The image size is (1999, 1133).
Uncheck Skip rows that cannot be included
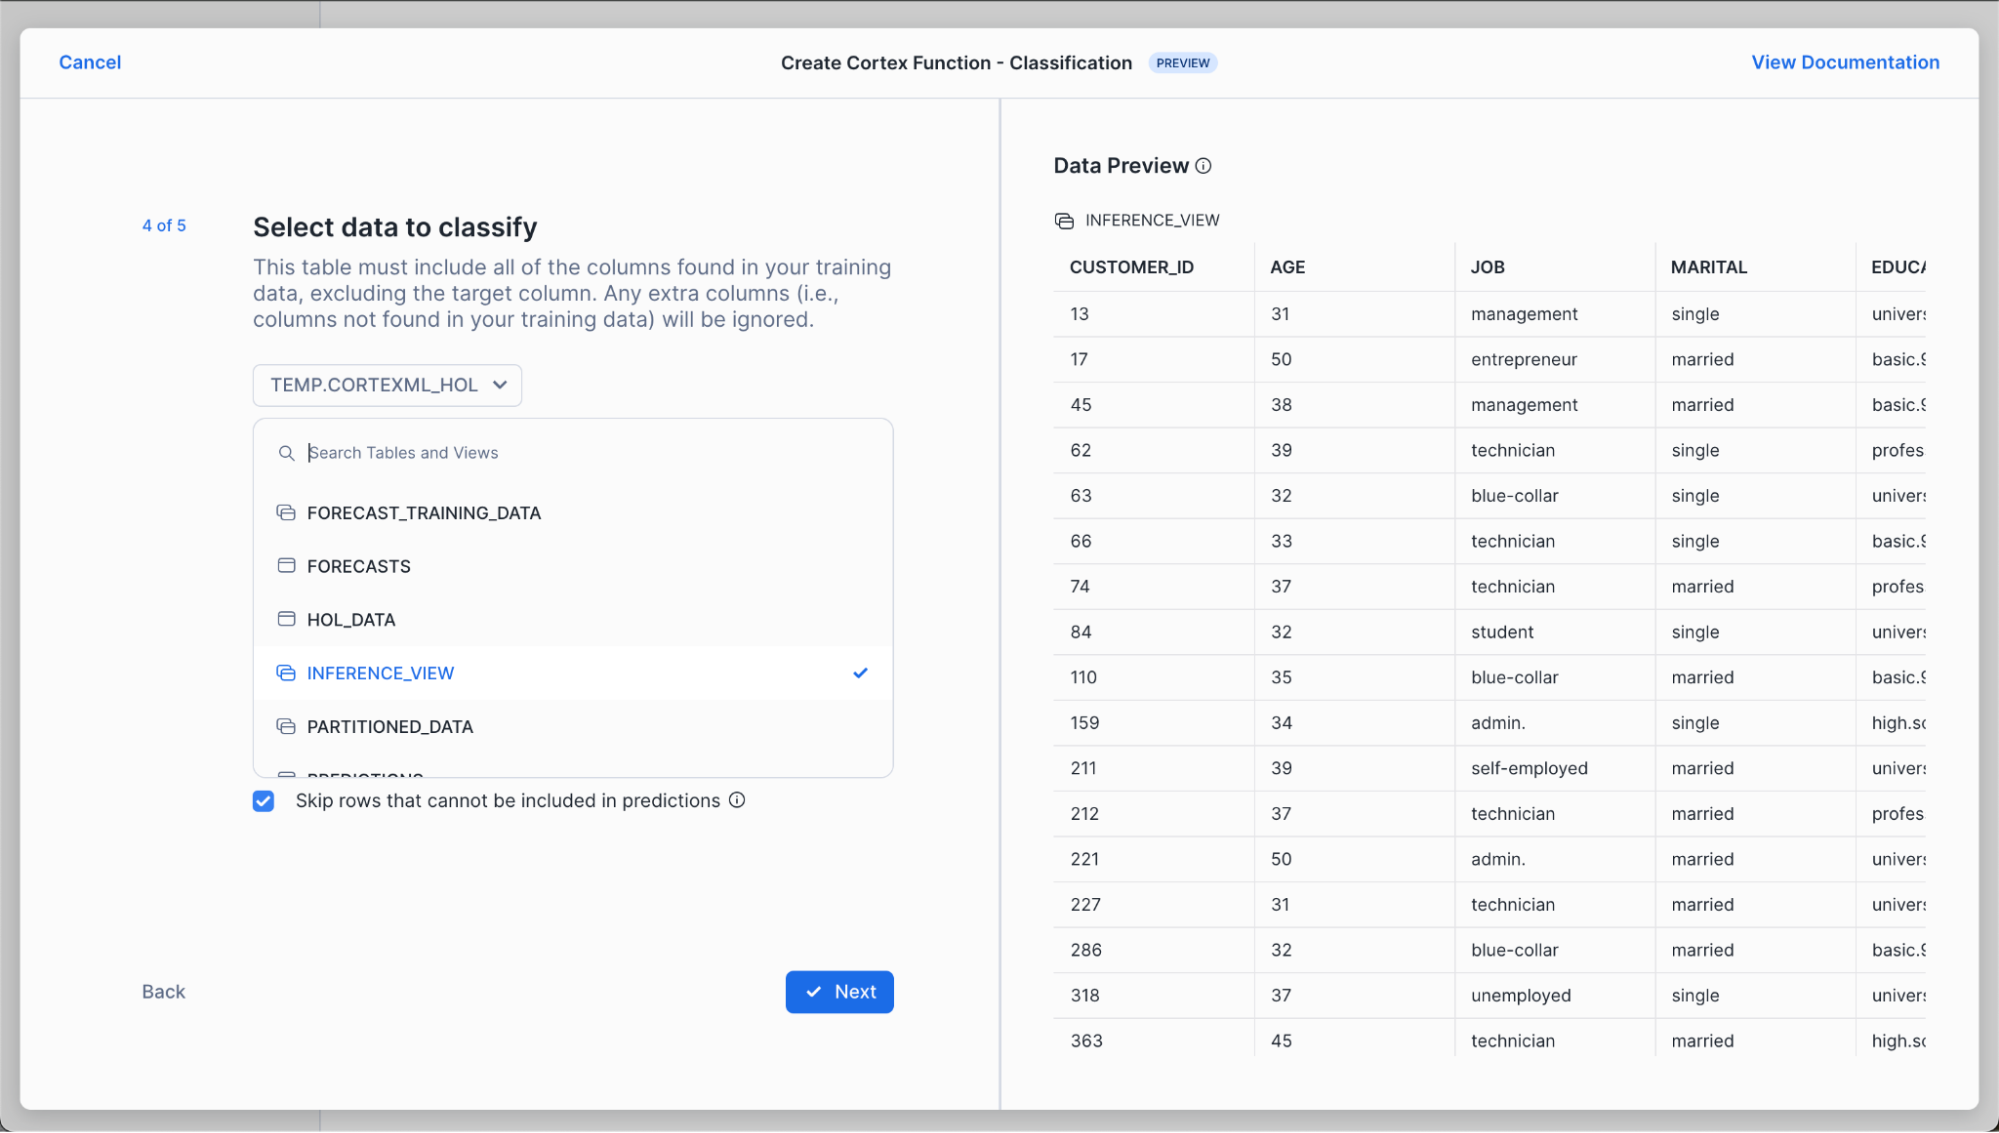click(x=264, y=801)
